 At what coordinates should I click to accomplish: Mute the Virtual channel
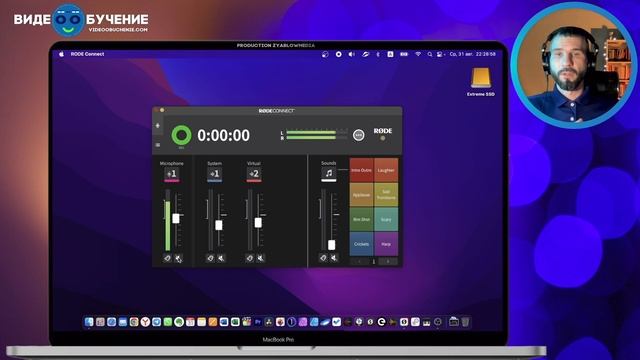click(x=260, y=258)
